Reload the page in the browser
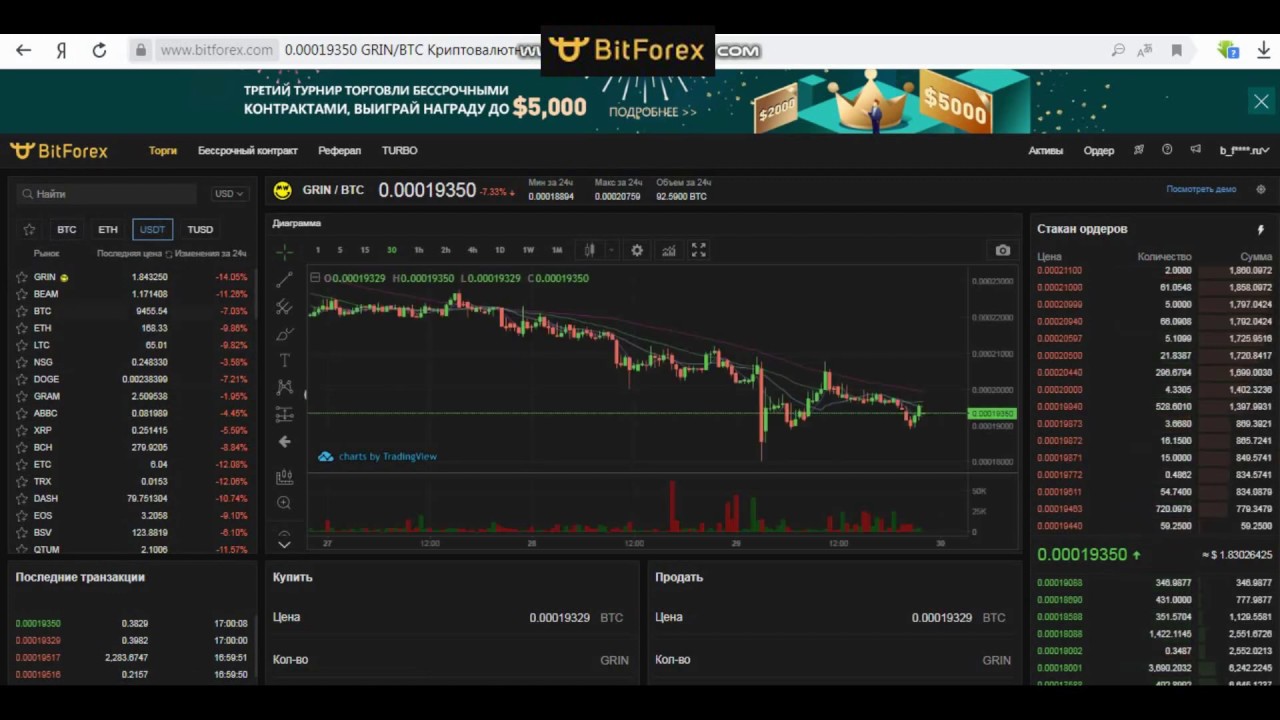The image size is (1280, 720). (x=99, y=50)
